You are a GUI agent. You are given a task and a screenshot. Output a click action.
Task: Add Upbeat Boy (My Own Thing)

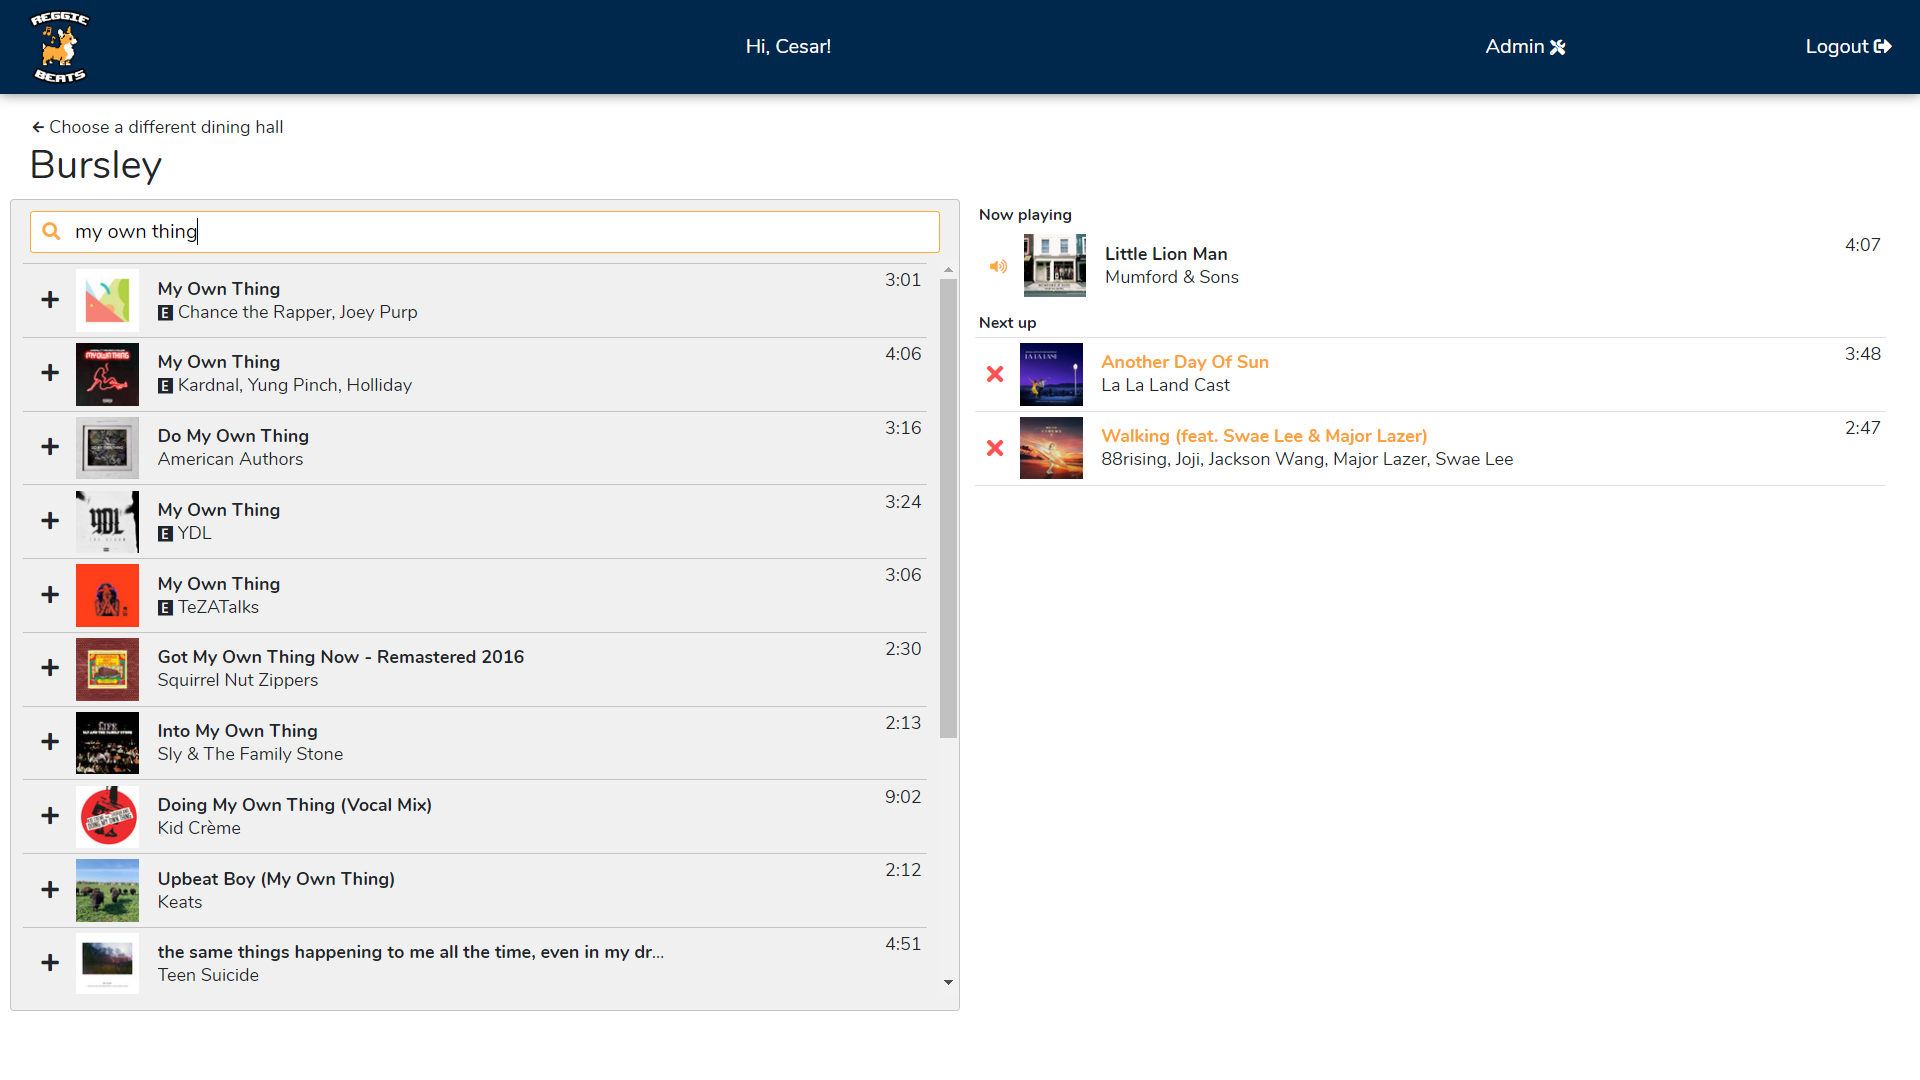coord(50,890)
